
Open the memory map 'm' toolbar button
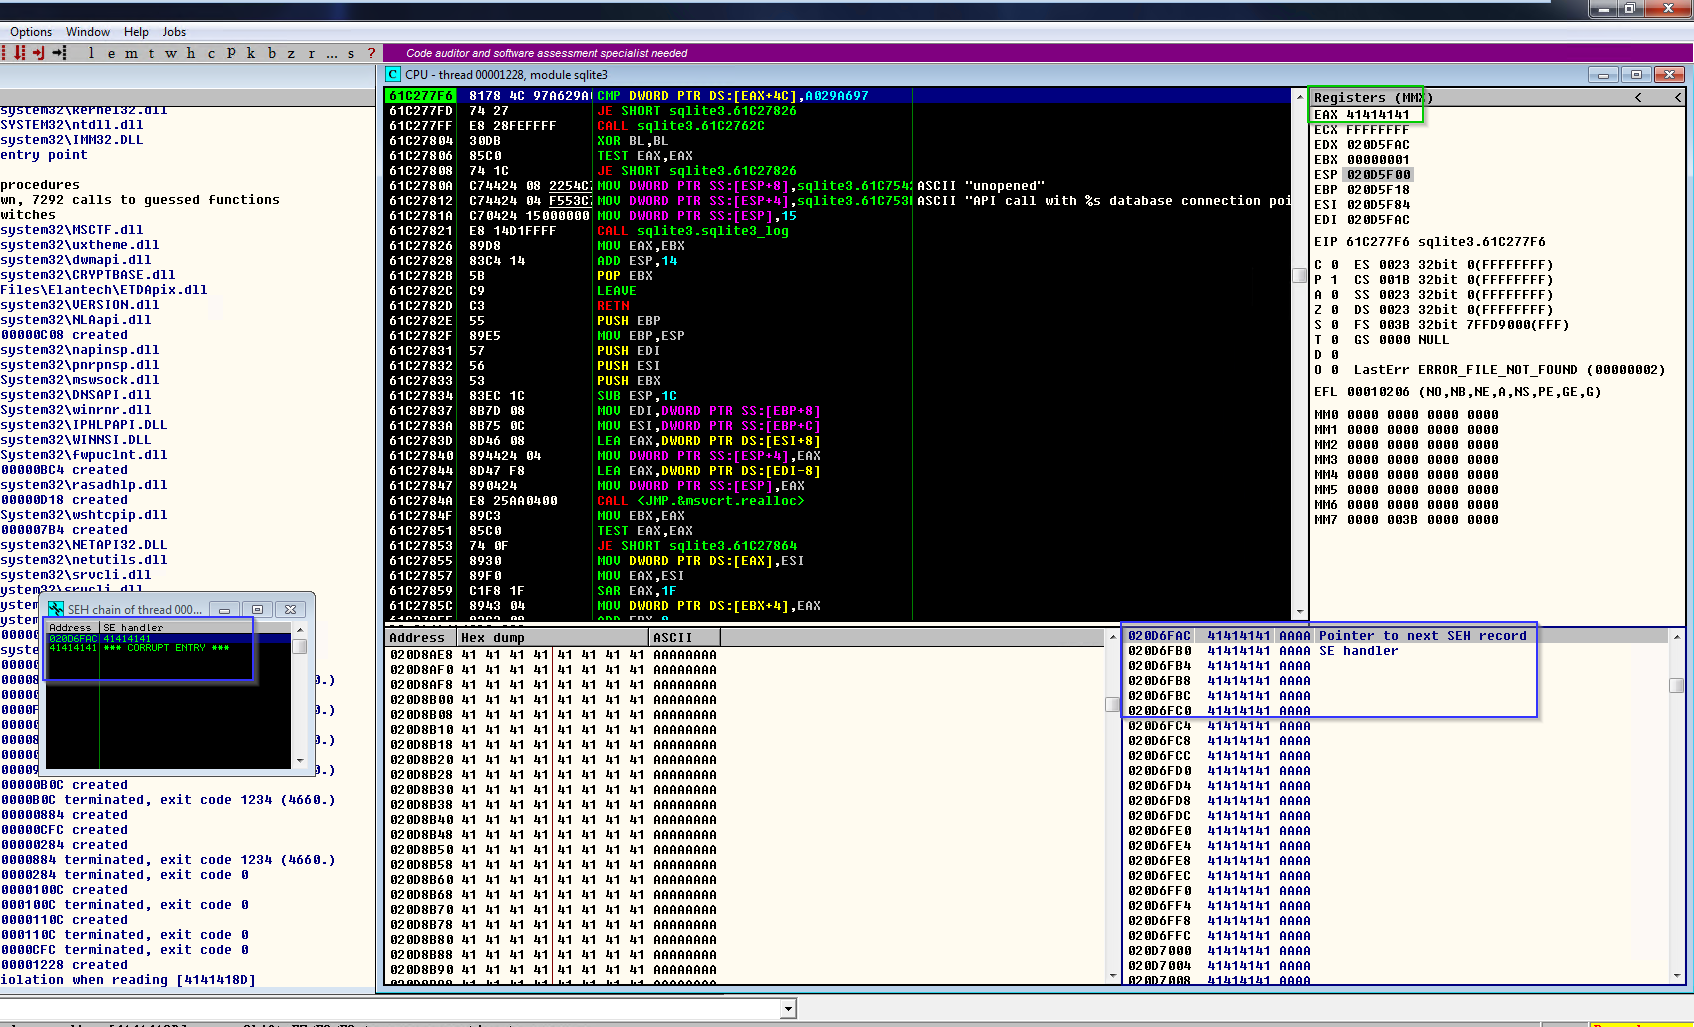click(x=131, y=53)
